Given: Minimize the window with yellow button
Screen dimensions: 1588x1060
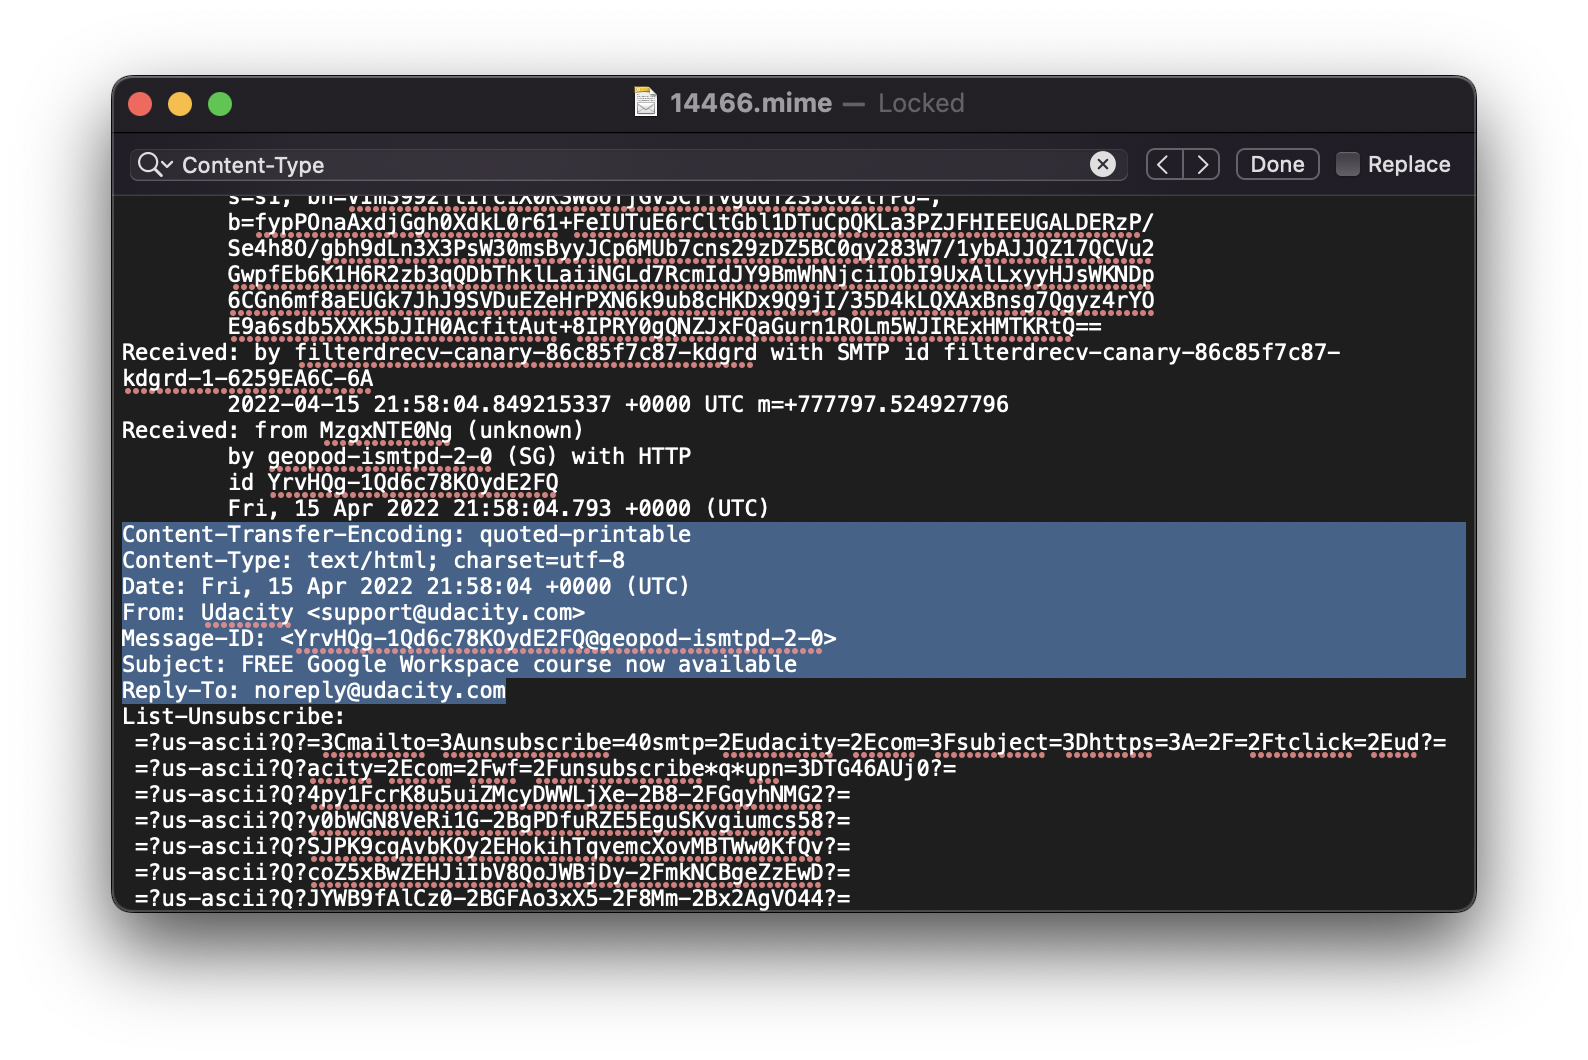Looking at the screenshot, I should tap(180, 104).
